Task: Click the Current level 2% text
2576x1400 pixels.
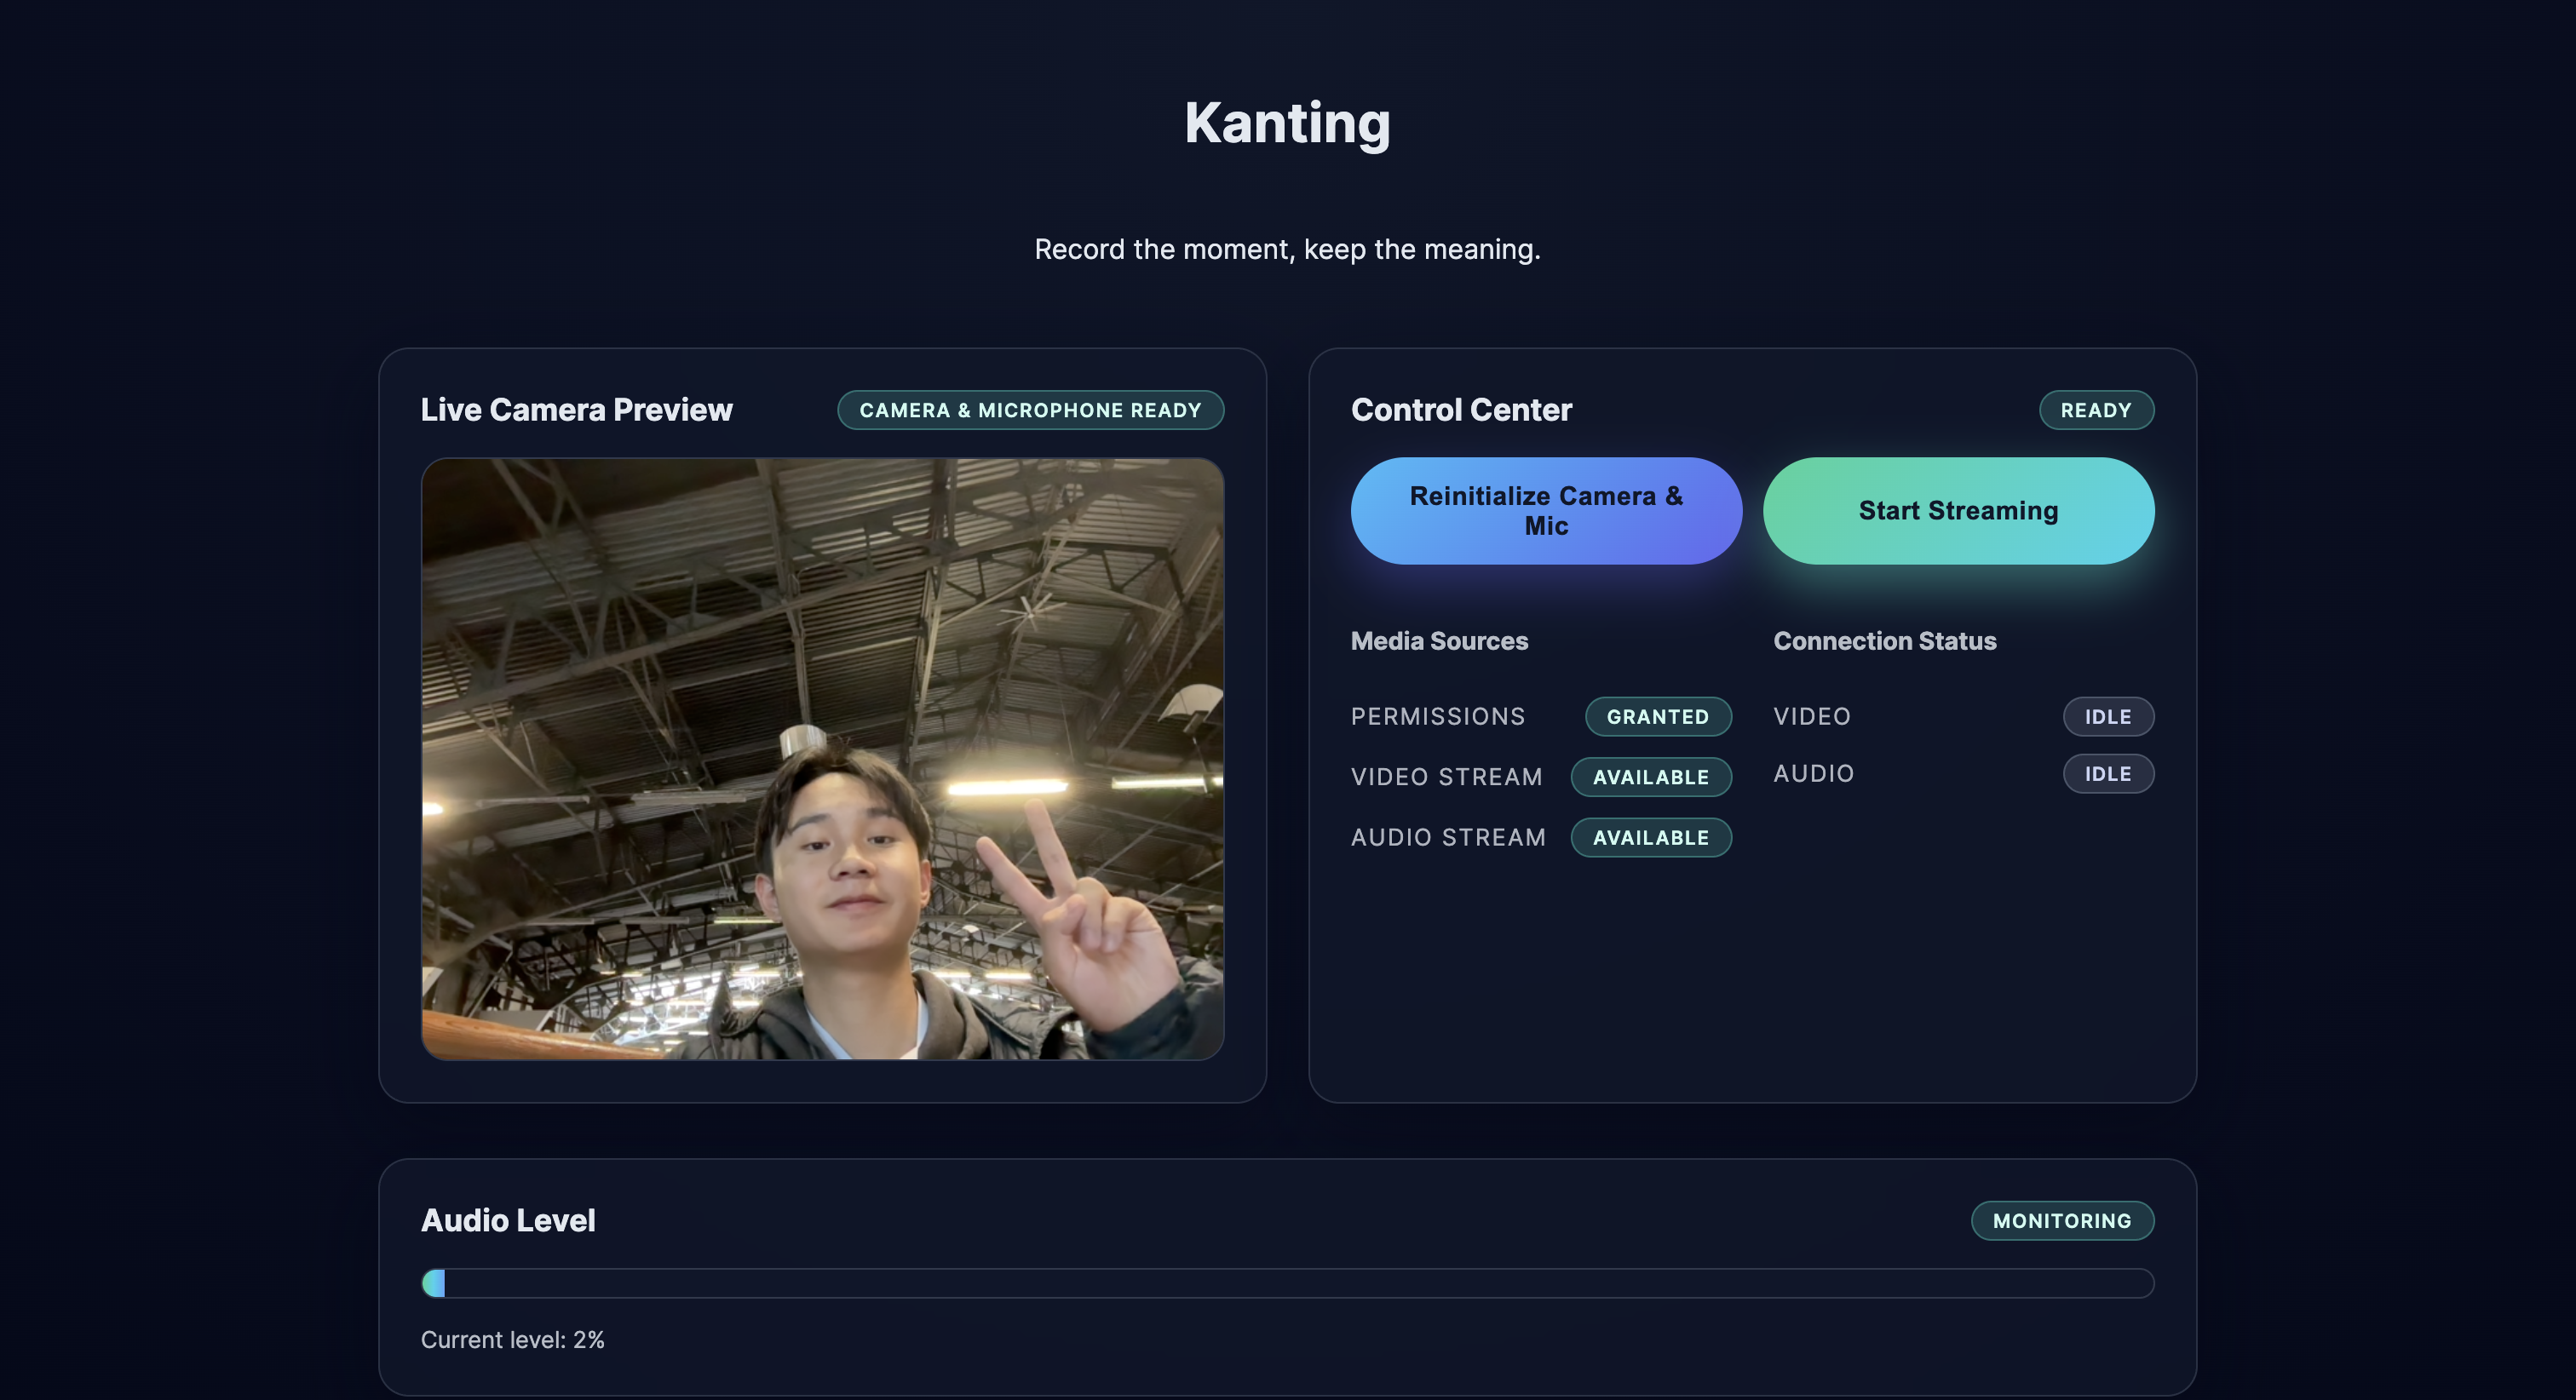Action: [x=512, y=1339]
